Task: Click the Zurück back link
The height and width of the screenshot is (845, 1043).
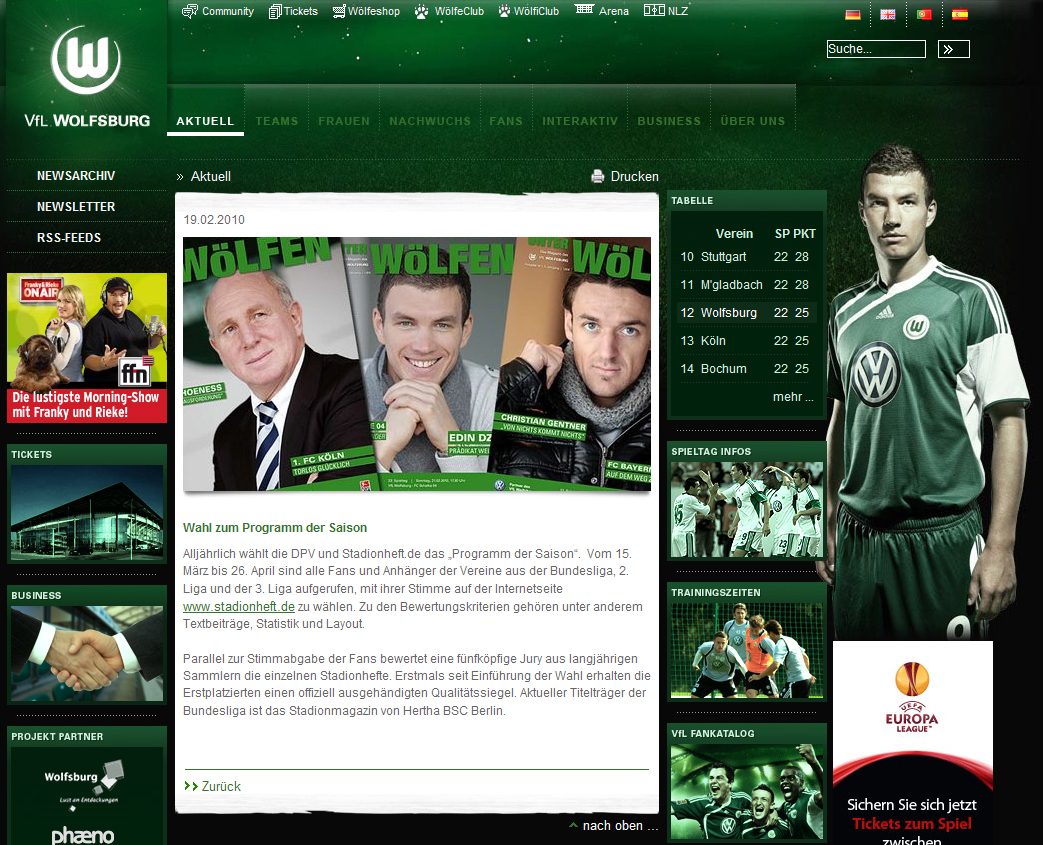Action: pos(220,787)
